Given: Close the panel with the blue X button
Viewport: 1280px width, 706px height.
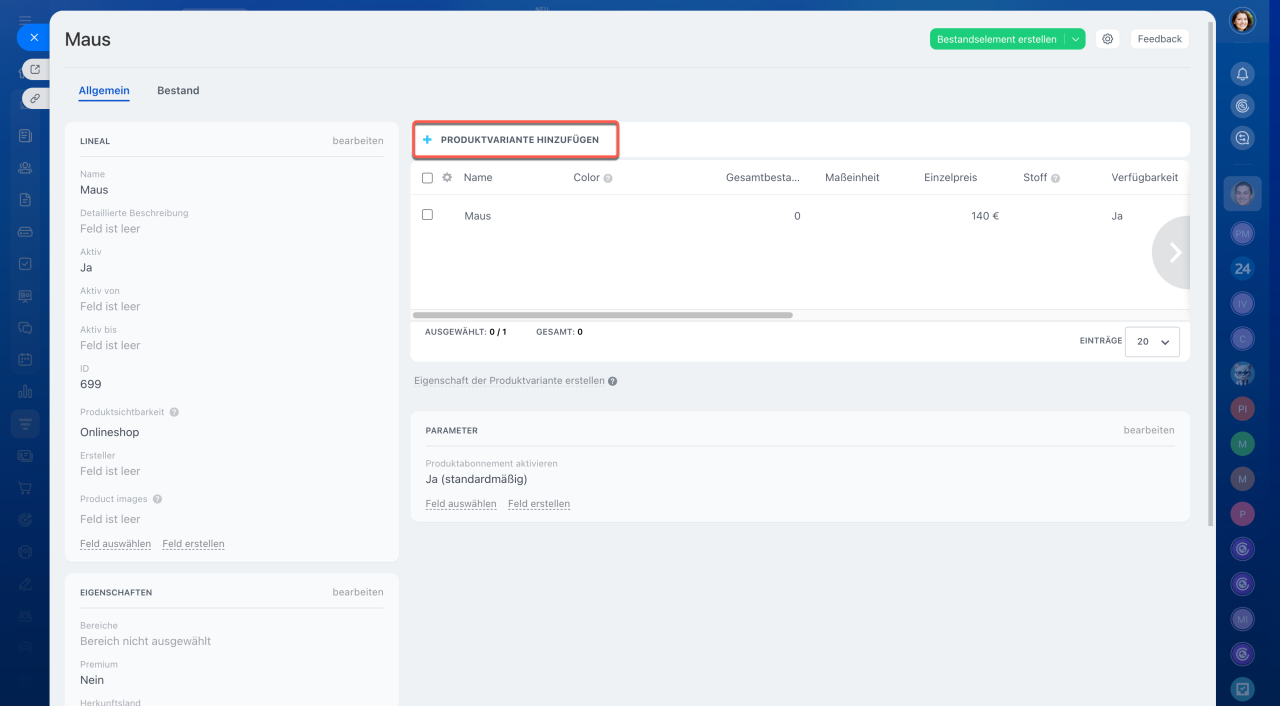Looking at the screenshot, I should point(33,37).
